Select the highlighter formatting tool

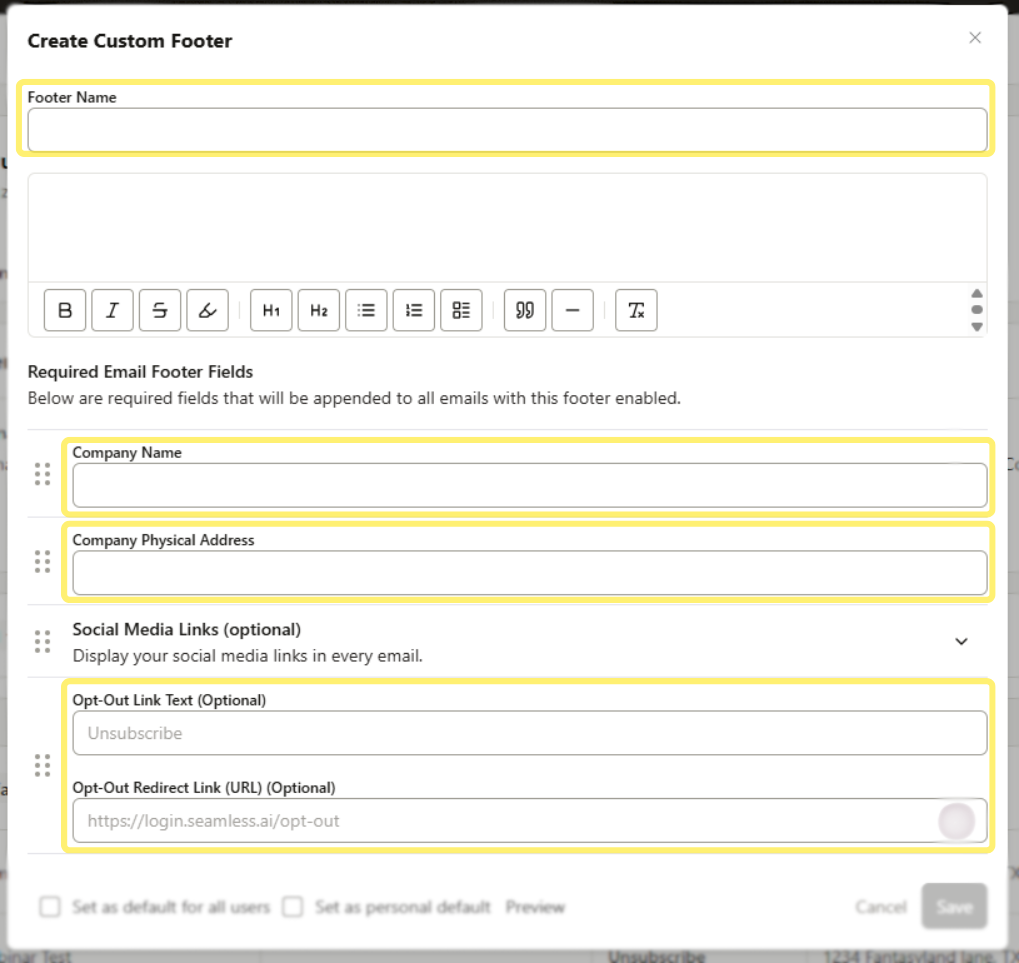[x=207, y=310]
